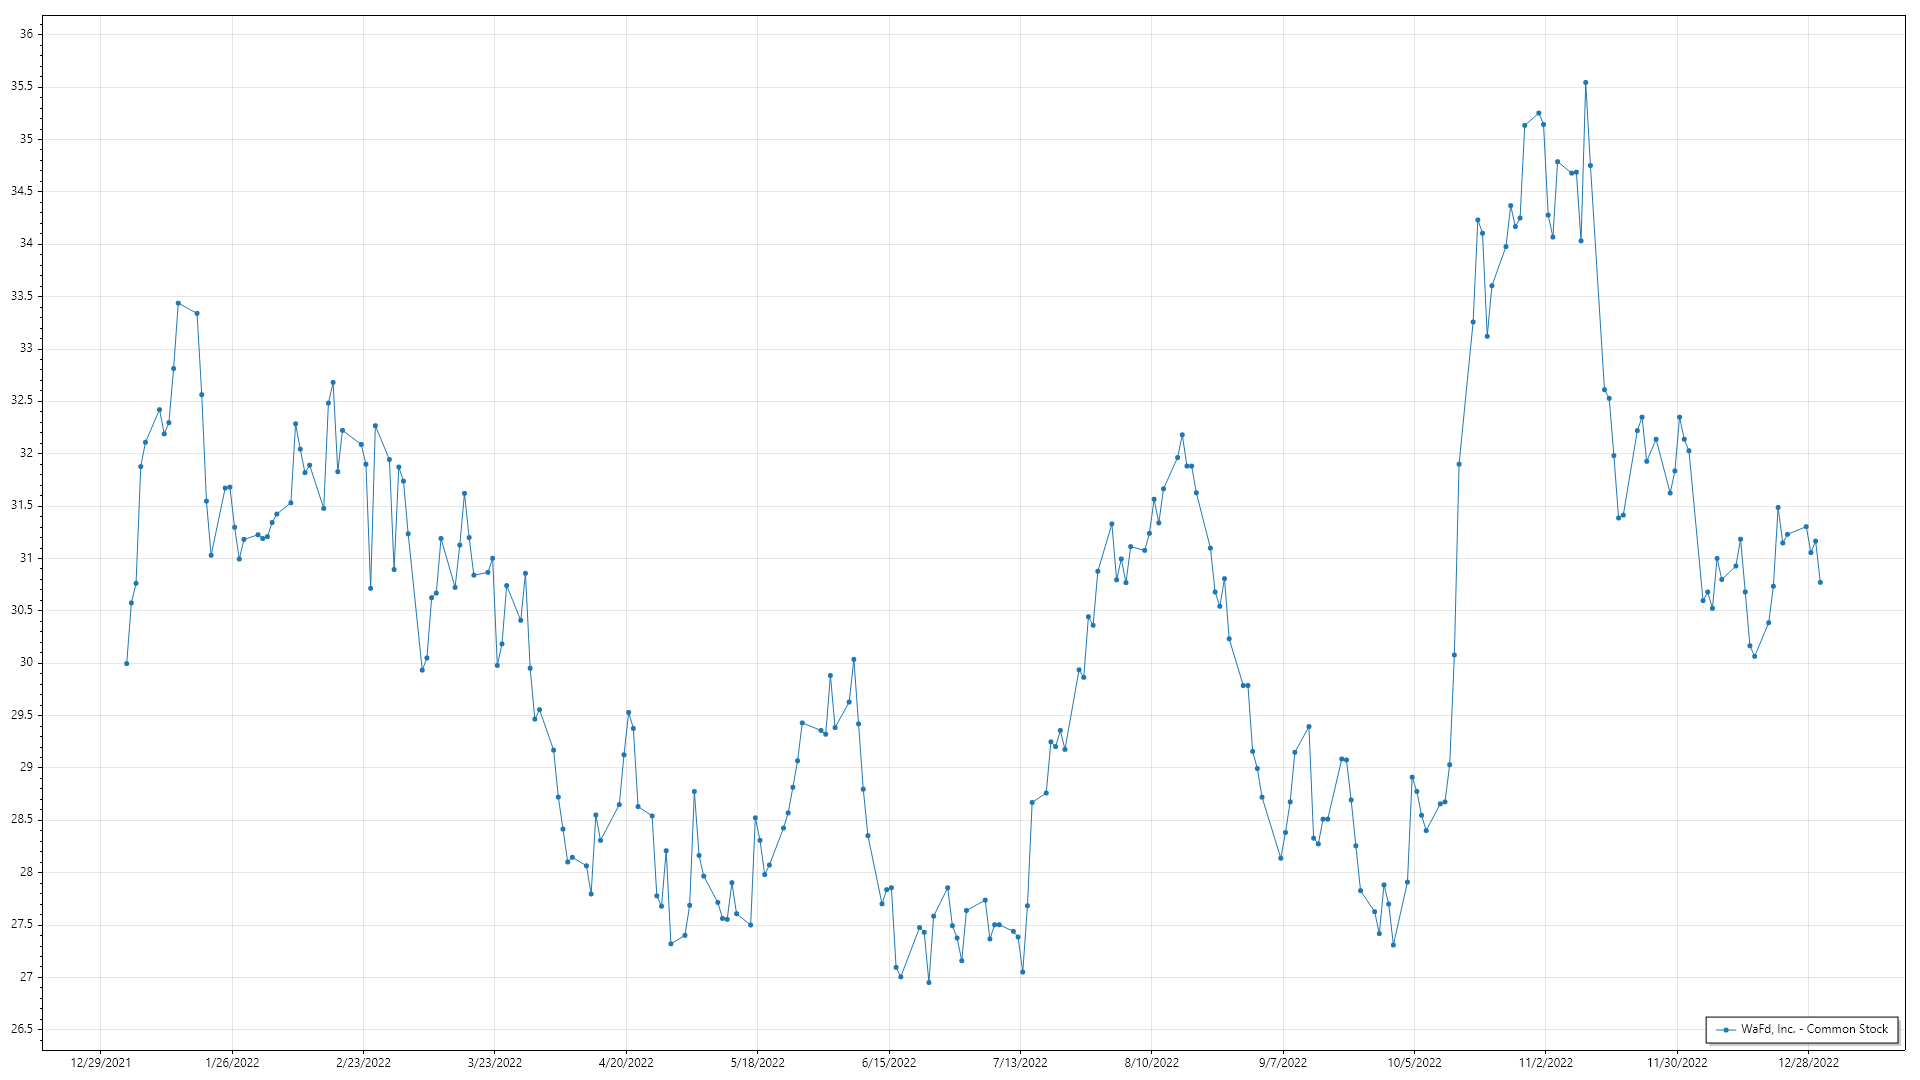The height and width of the screenshot is (1080, 1920).
Task: Click the 10/5/2022 x-axis date label
Action: pyautogui.click(x=1414, y=1062)
